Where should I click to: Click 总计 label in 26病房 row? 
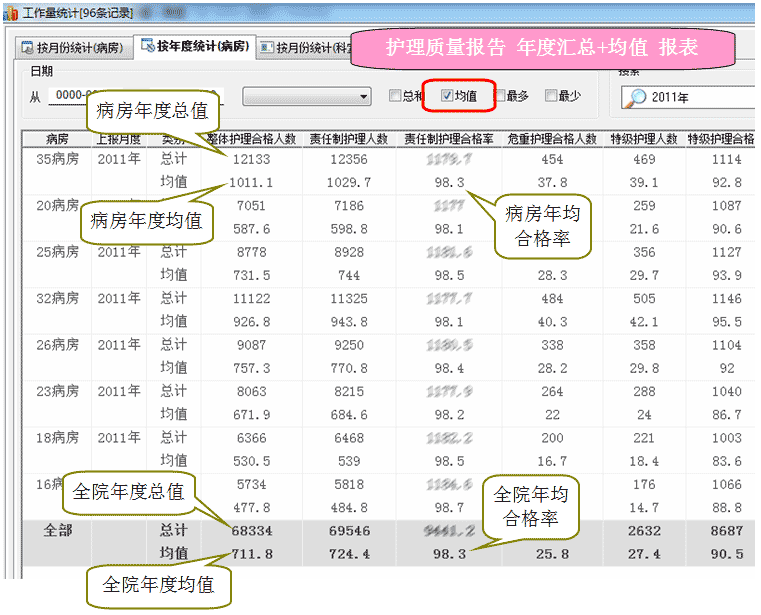tap(173, 345)
